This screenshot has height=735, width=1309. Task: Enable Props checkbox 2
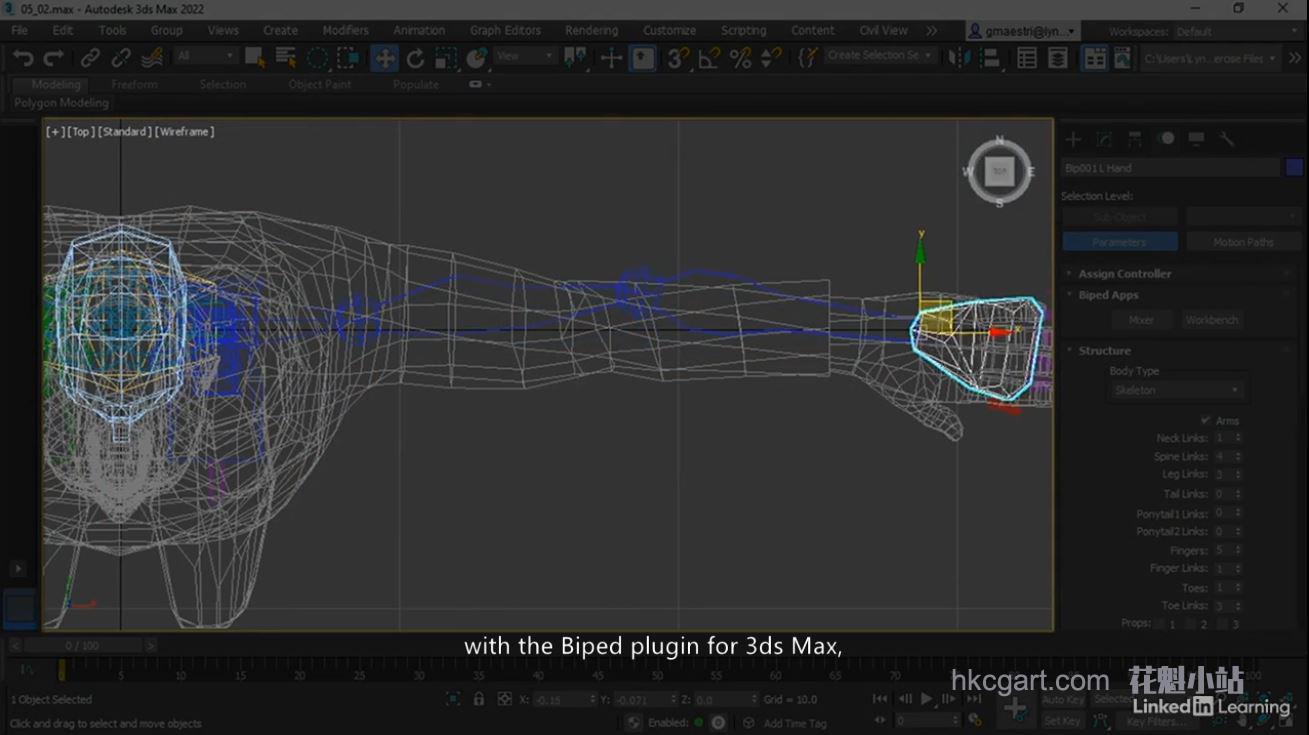point(1191,624)
